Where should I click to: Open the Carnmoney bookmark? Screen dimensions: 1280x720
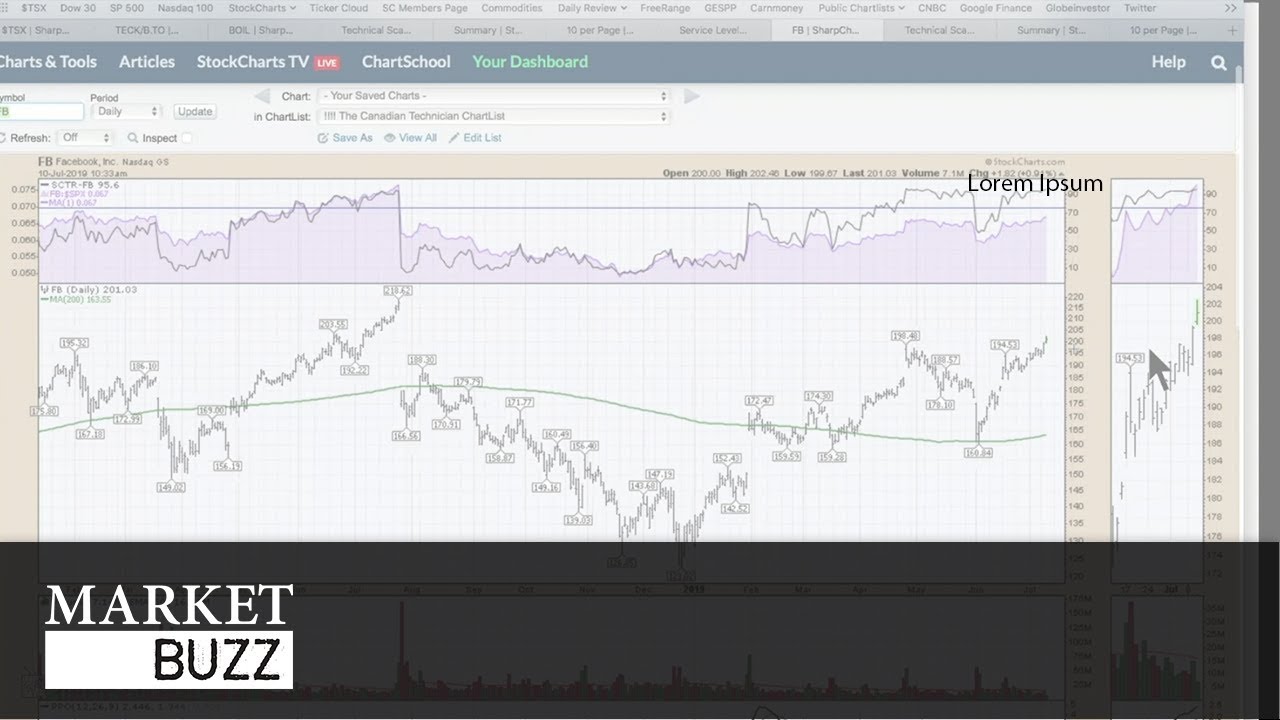(777, 8)
